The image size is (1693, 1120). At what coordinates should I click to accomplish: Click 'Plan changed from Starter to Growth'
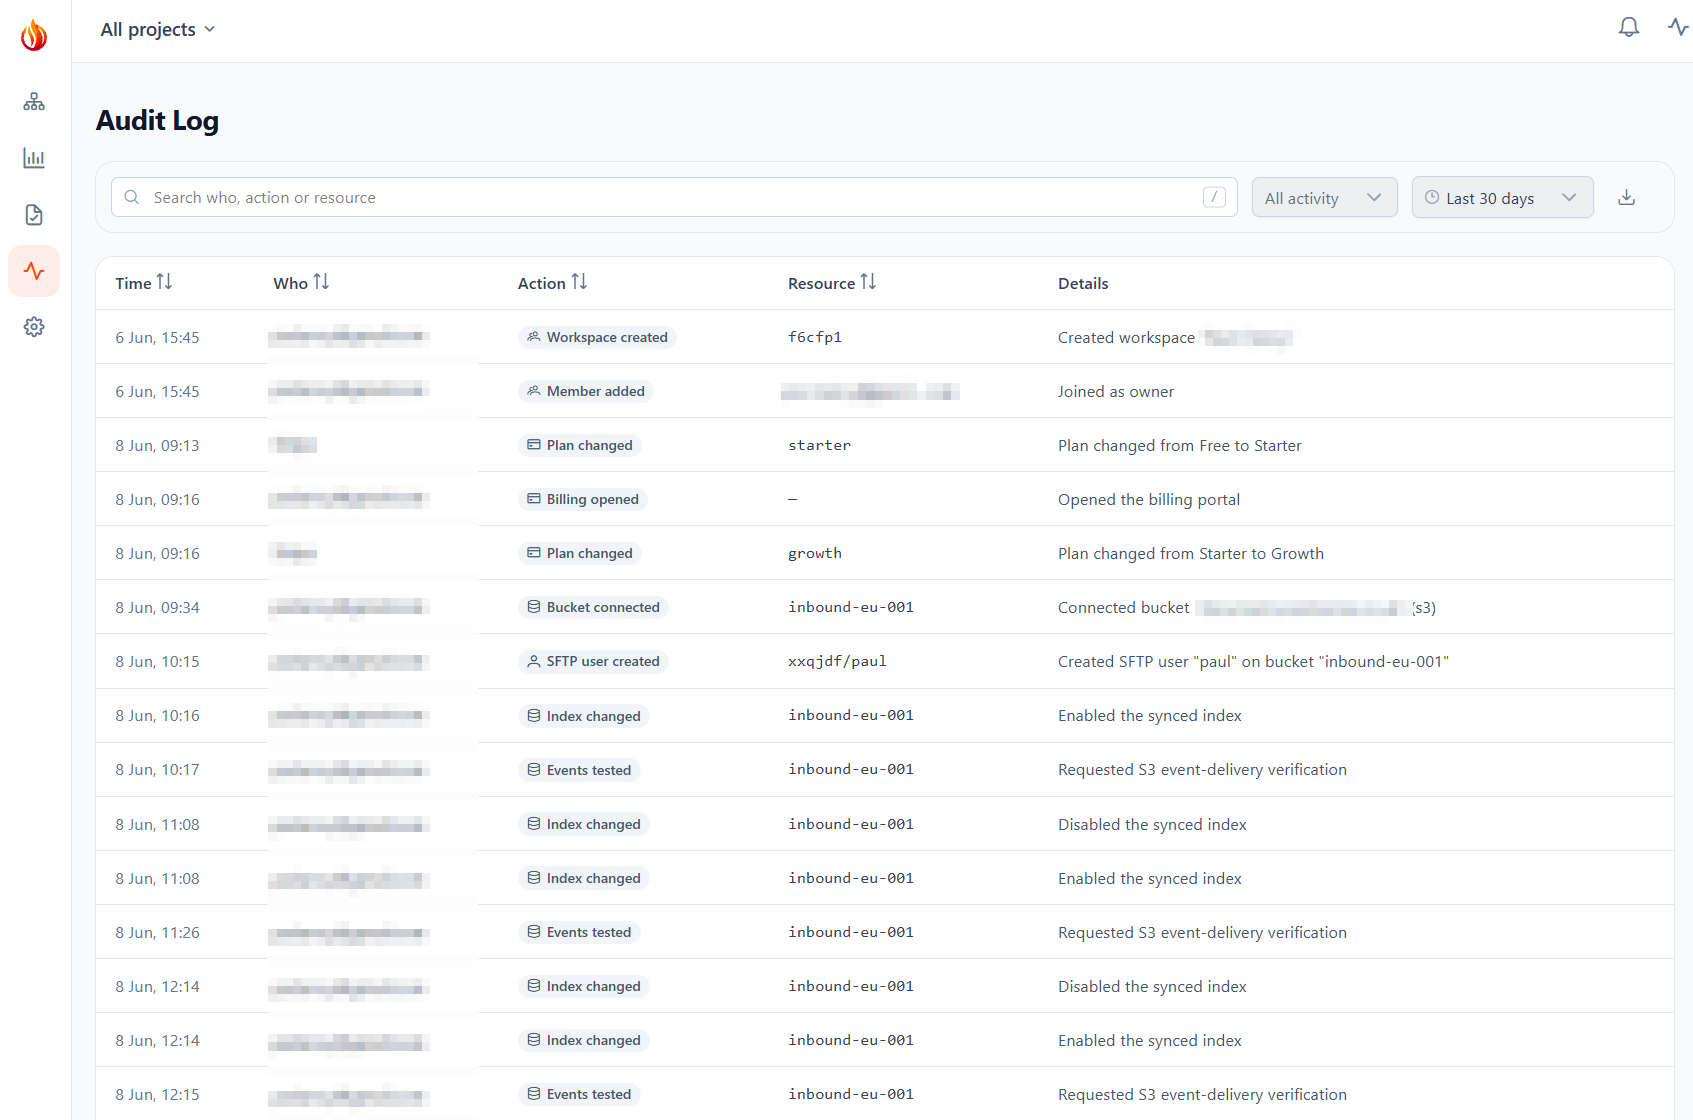click(1191, 553)
